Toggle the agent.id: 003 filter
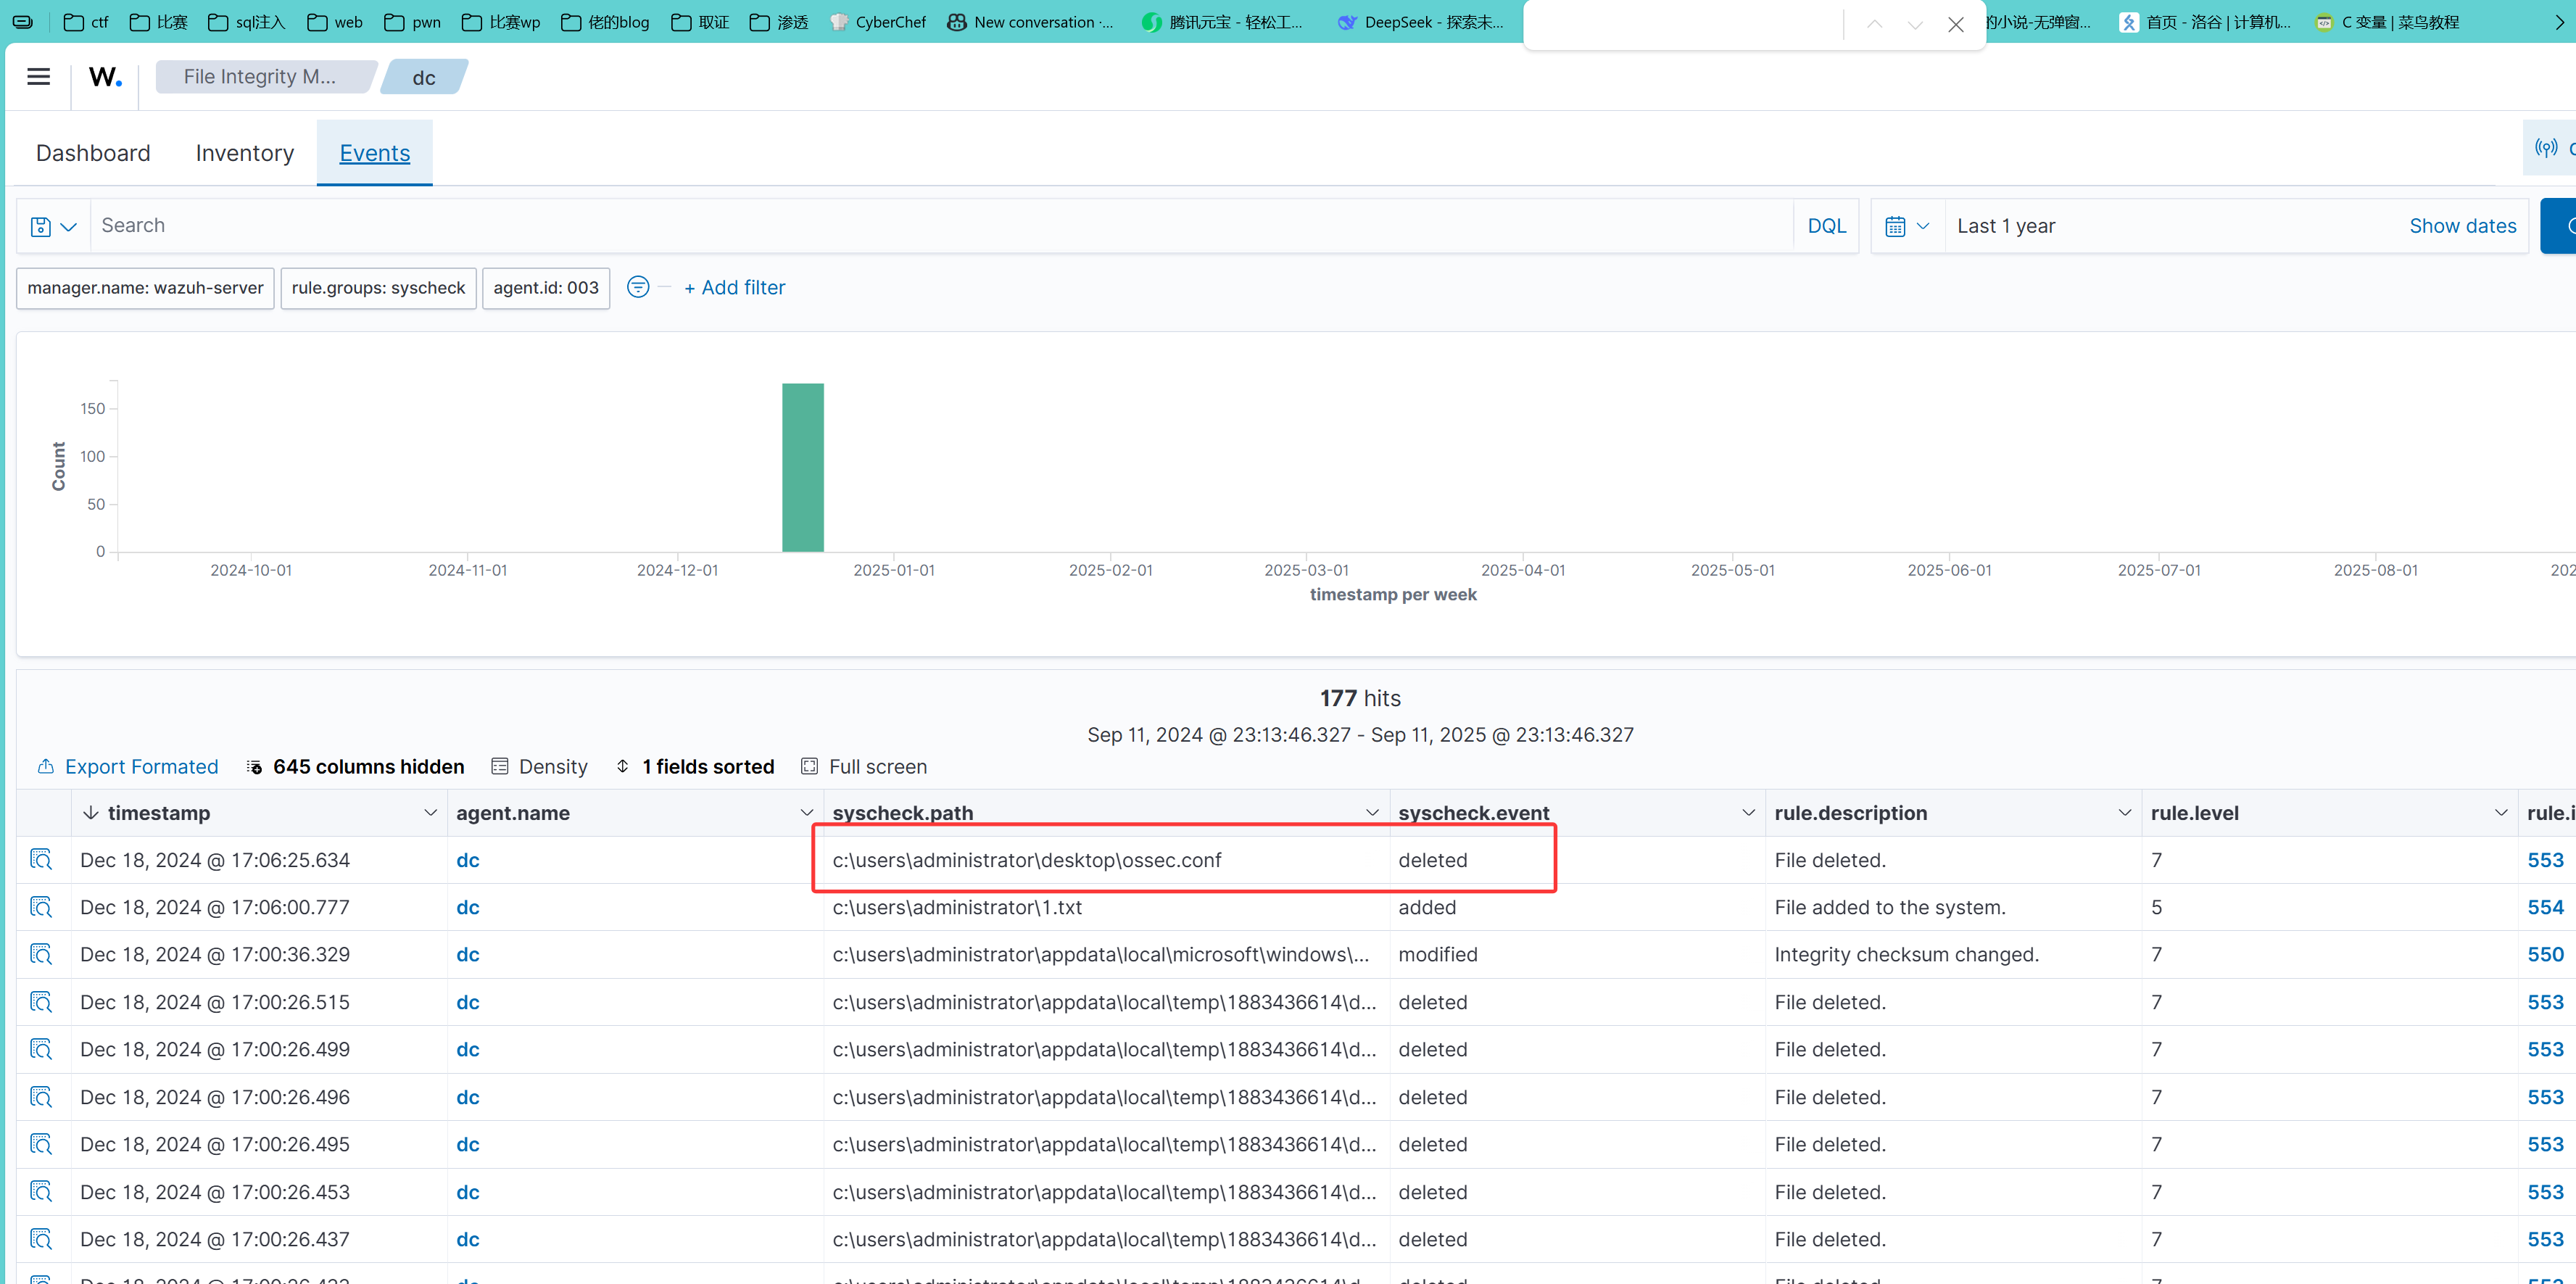The height and width of the screenshot is (1284, 2576). tap(545, 288)
